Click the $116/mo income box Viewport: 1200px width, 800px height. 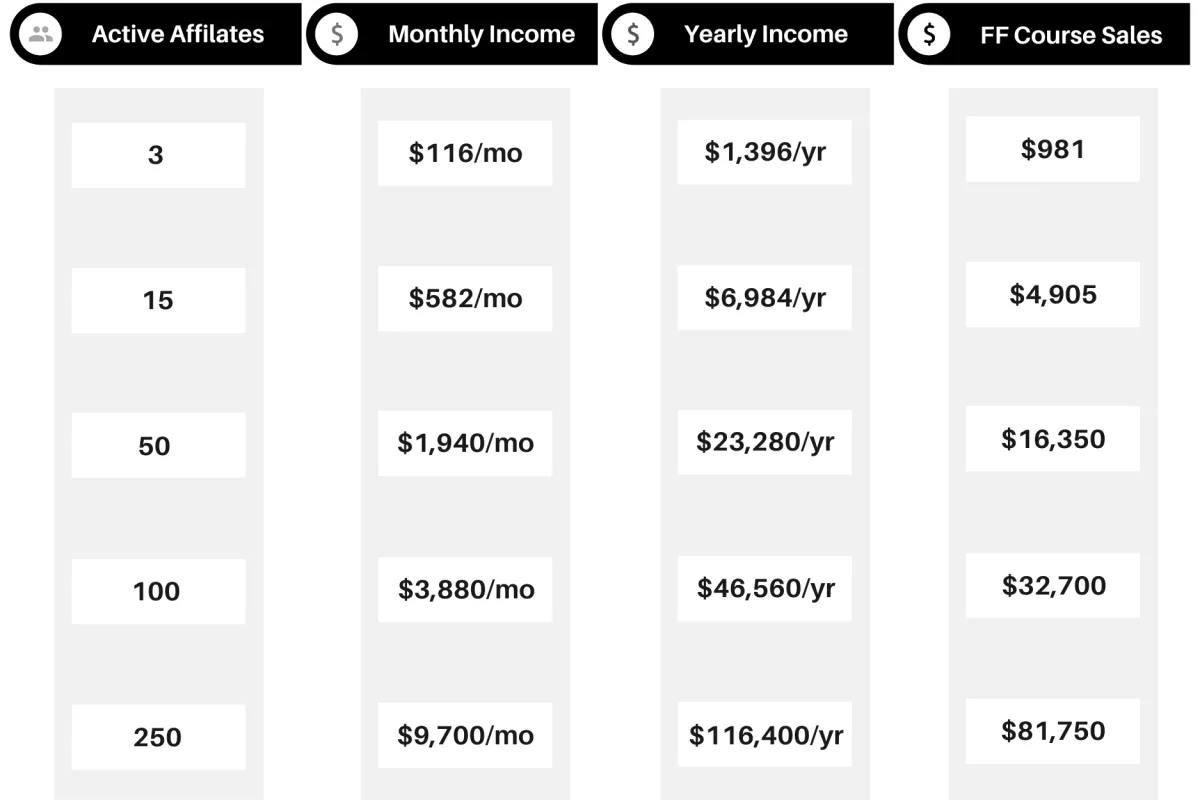[x=465, y=153]
